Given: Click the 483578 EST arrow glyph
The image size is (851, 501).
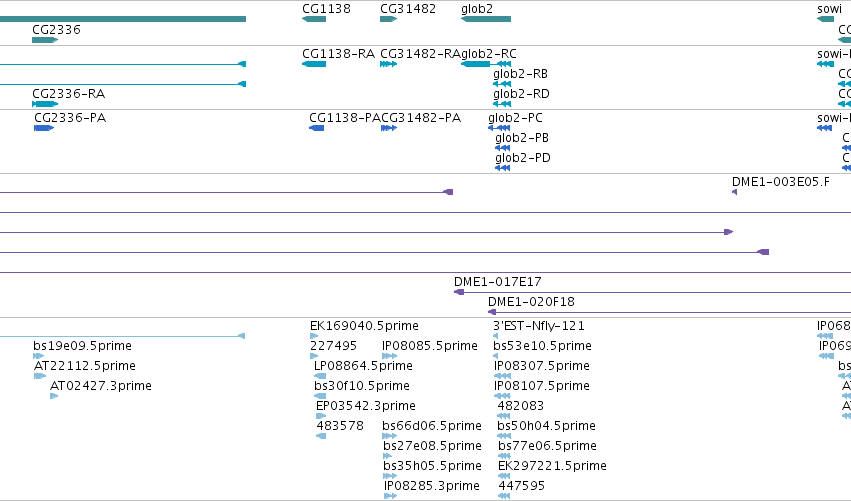Looking at the screenshot, I should pos(321,436).
